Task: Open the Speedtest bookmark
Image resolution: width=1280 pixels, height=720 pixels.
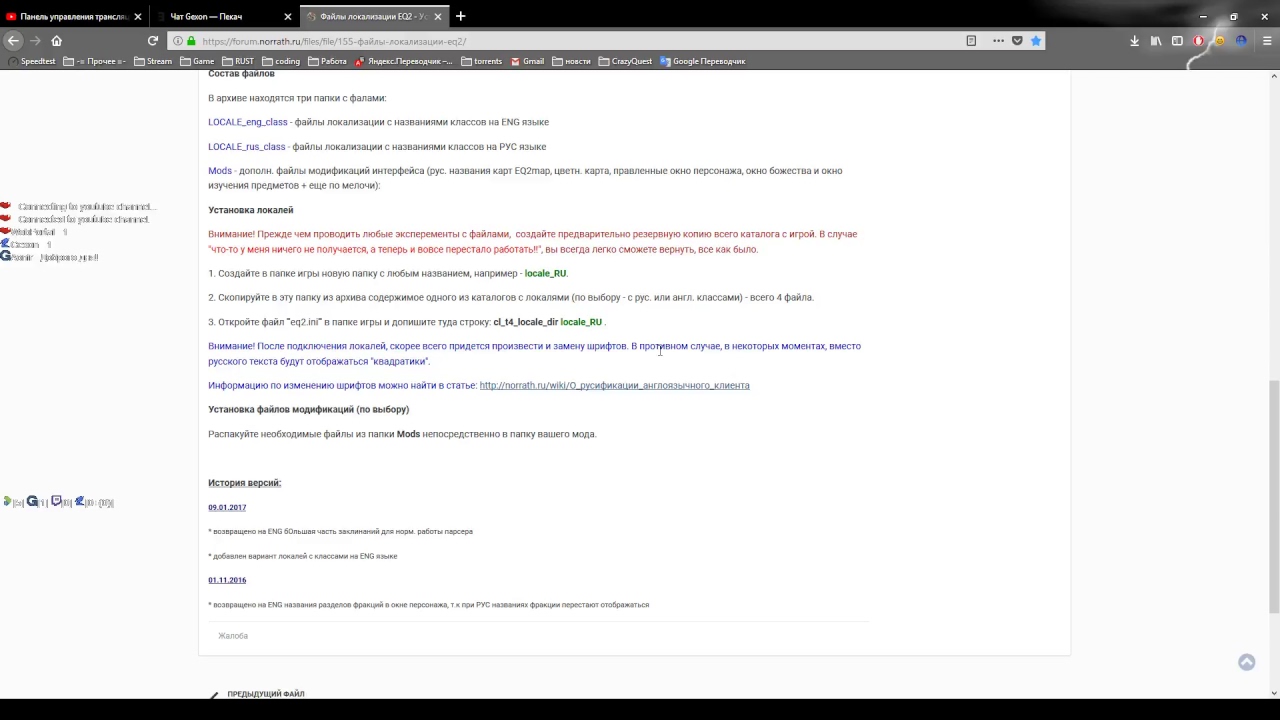Action: [32, 61]
